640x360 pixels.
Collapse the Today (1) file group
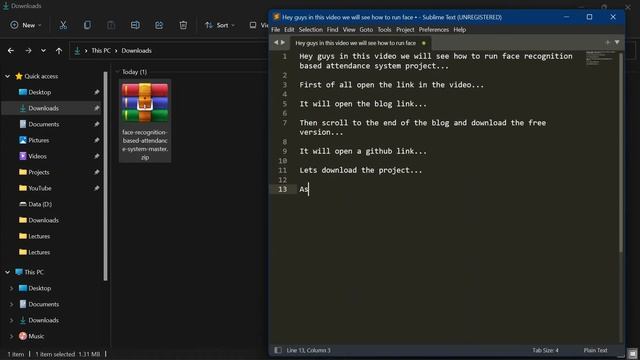118,72
